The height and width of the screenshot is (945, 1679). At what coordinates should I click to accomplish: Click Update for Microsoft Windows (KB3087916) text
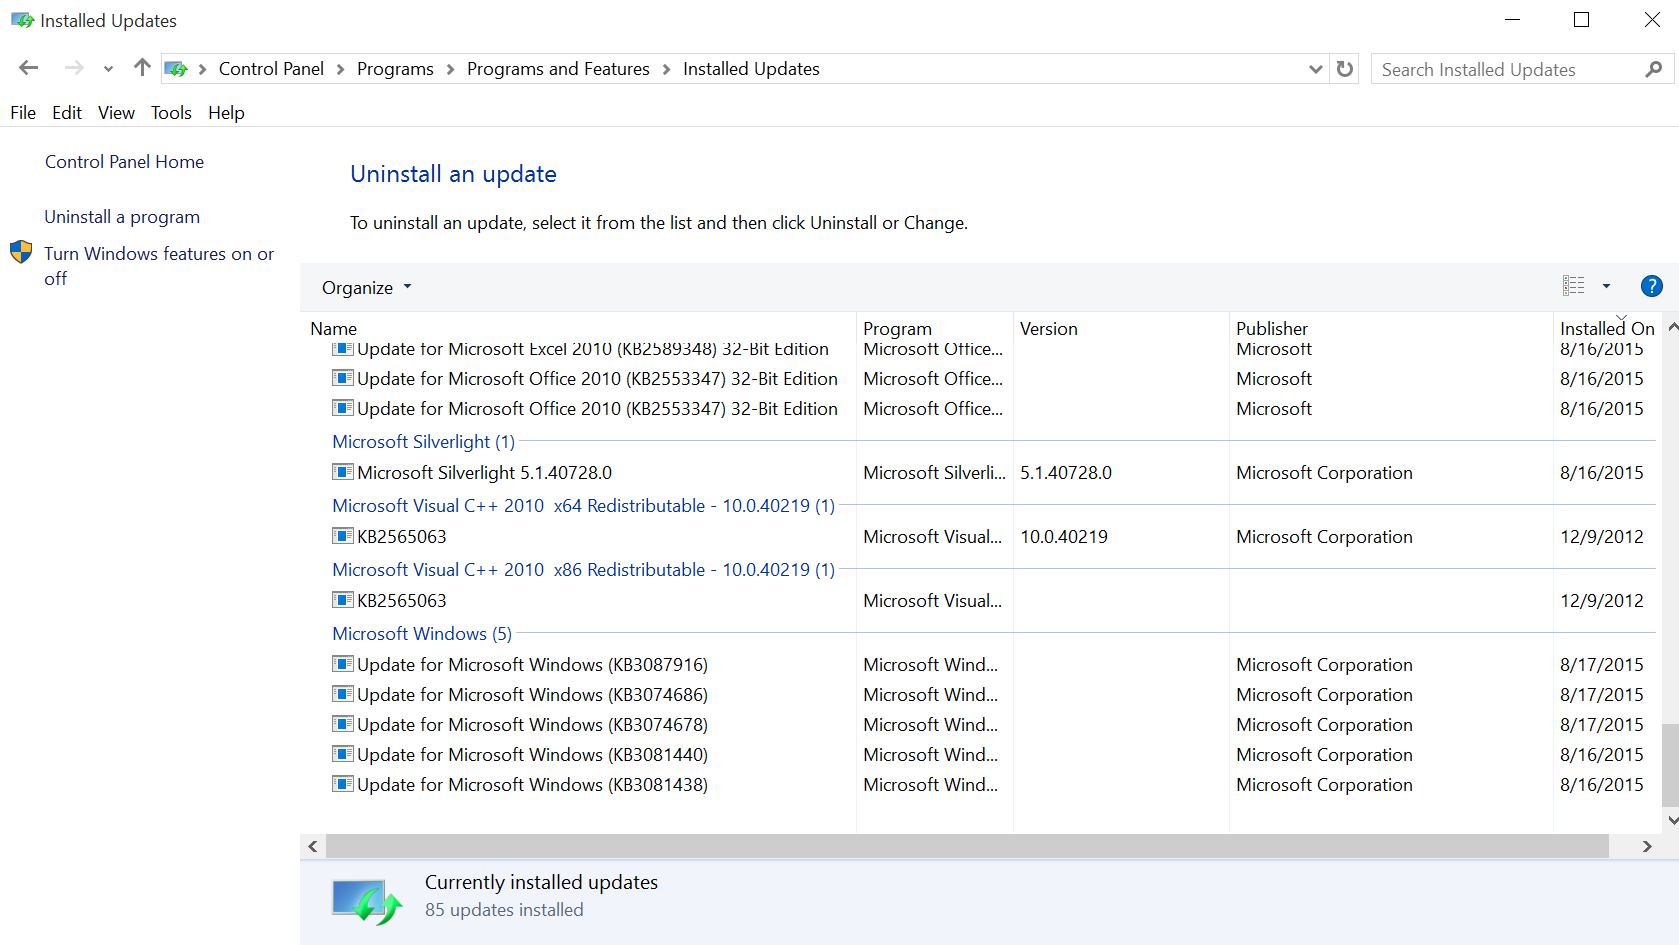click(532, 665)
